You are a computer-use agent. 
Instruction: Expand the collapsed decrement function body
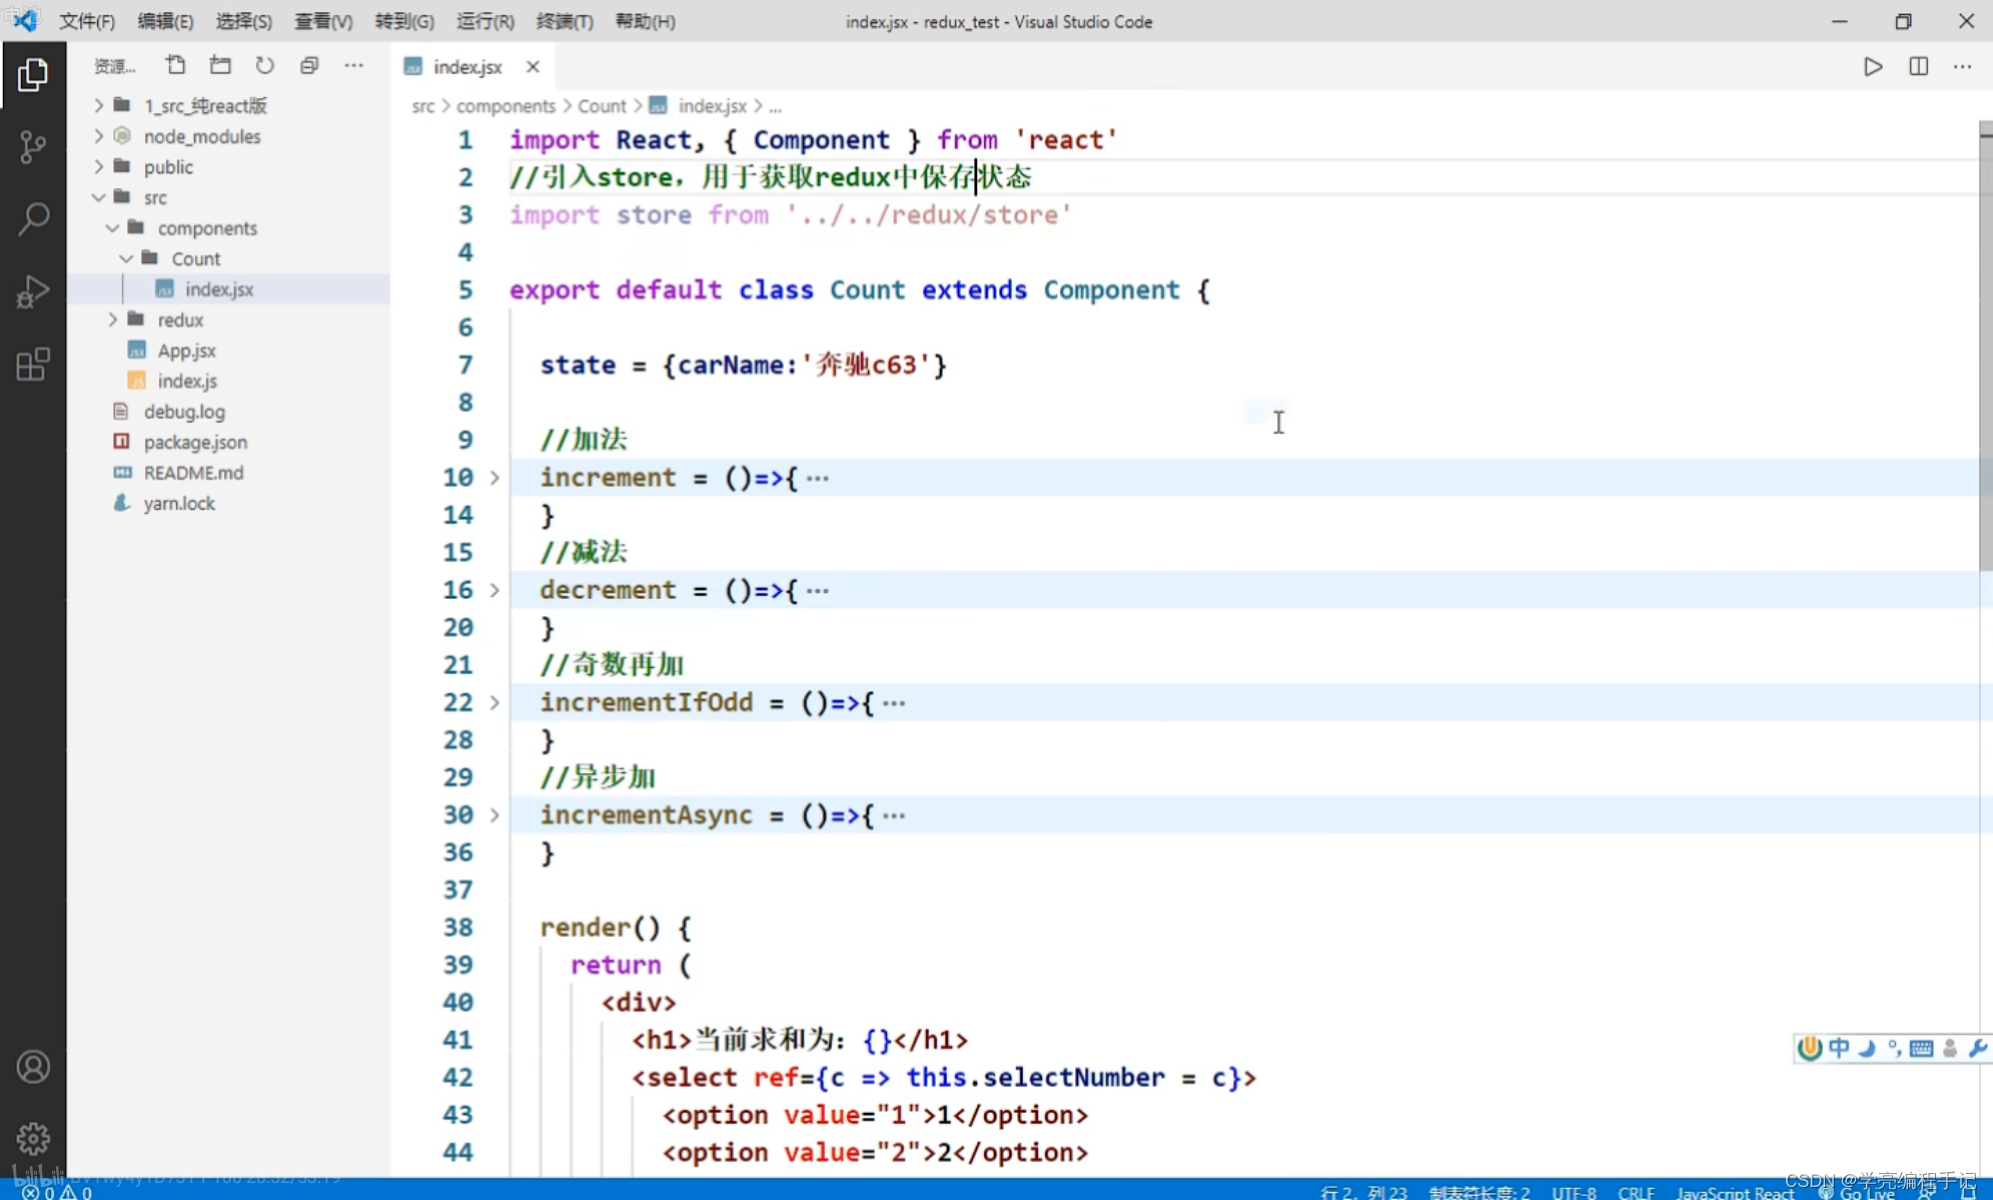493,589
